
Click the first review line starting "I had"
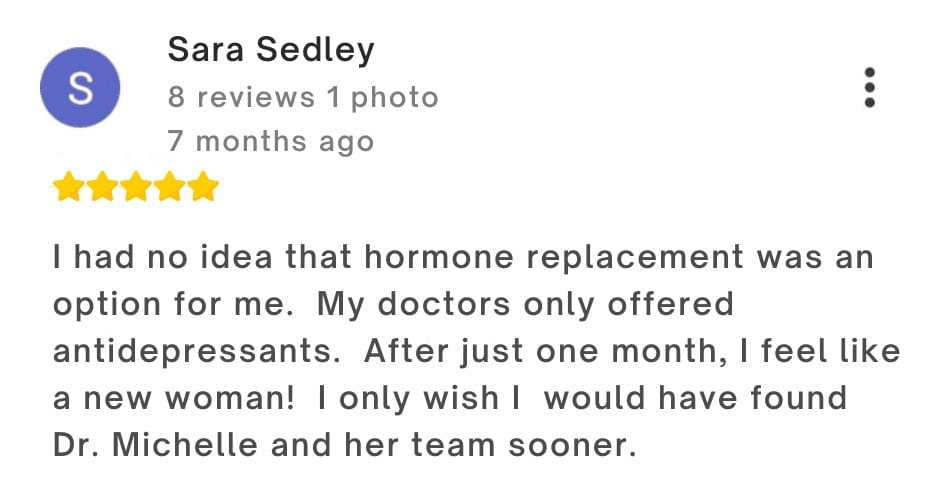[x=463, y=258]
